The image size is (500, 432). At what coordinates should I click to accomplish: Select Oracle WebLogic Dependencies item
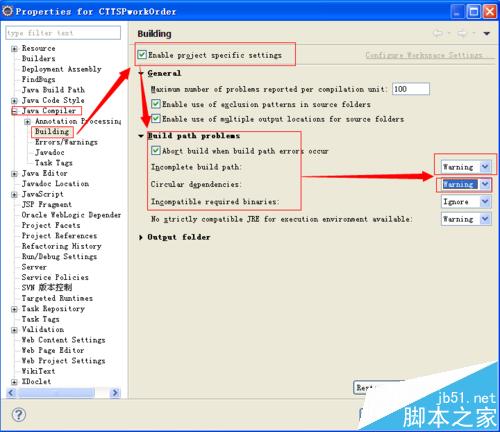[x=71, y=215]
